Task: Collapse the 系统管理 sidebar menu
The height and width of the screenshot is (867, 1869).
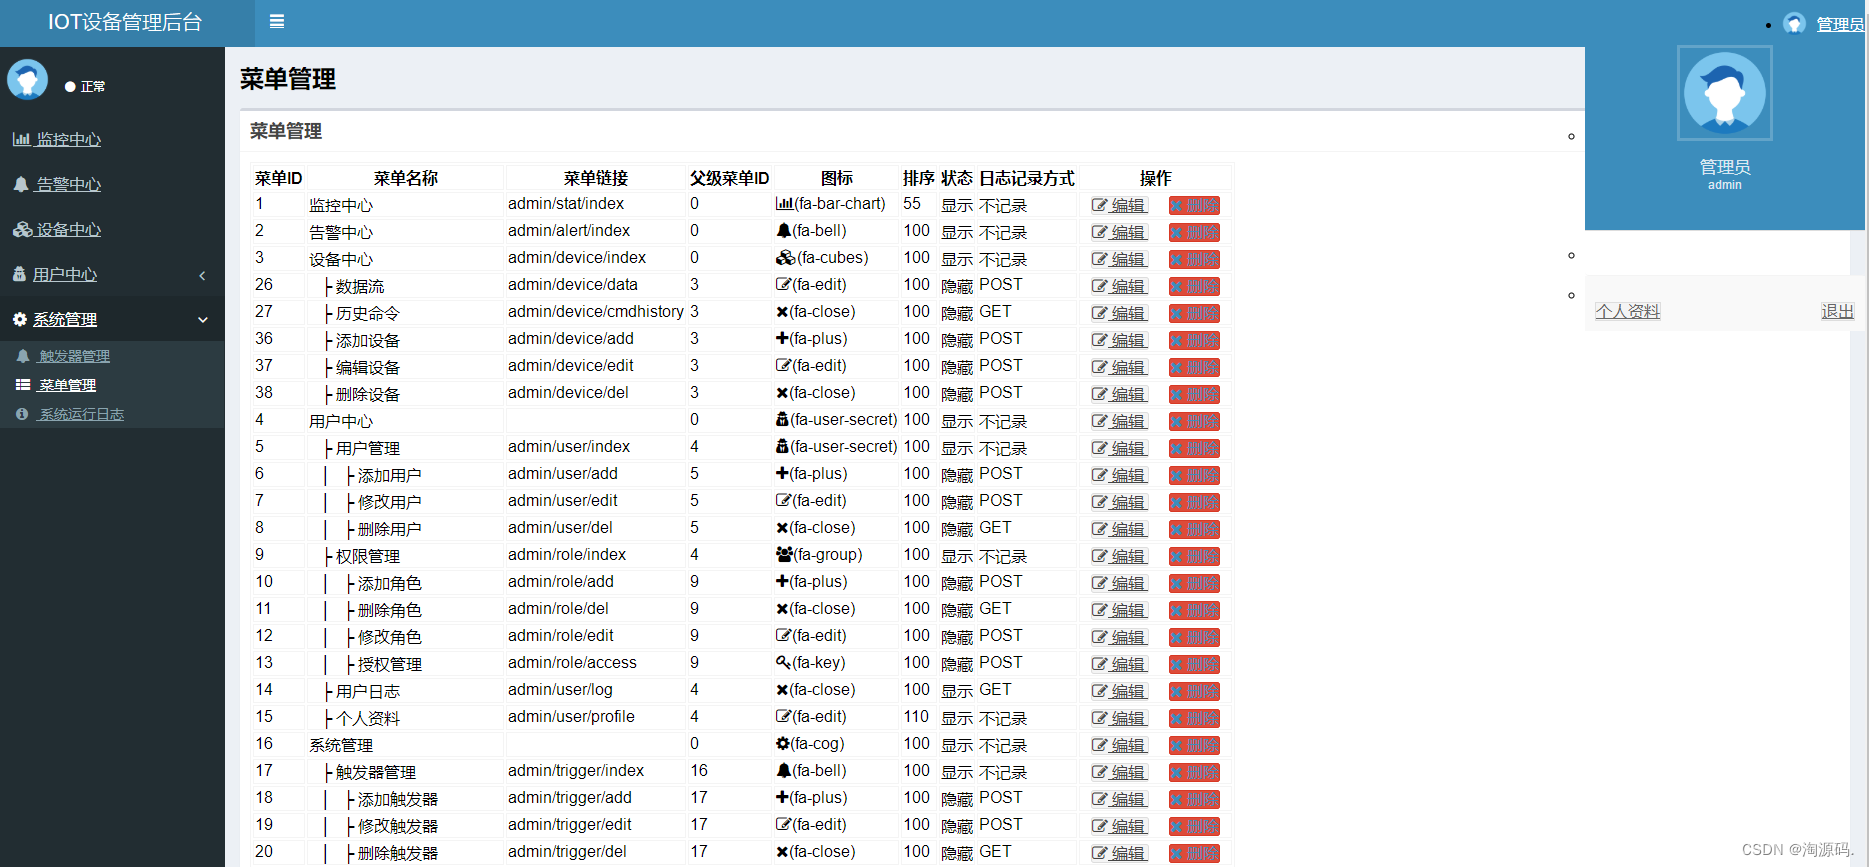Action: [x=112, y=320]
